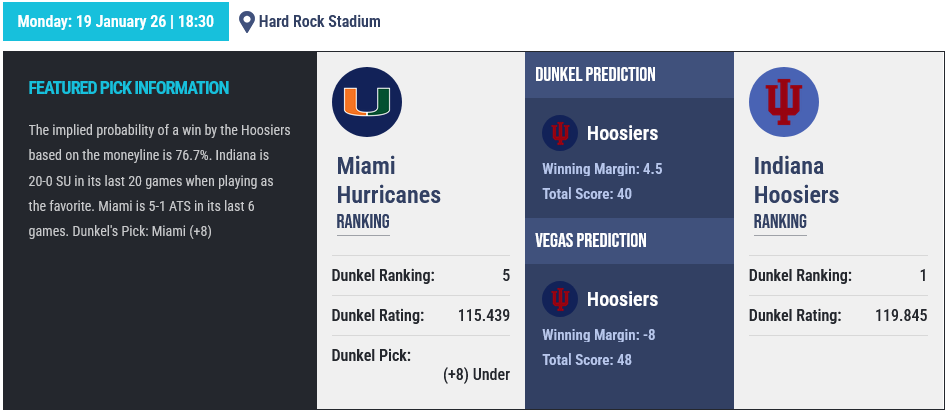Click Ranking label under Indiana Hoosiers

pyautogui.click(x=780, y=222)
